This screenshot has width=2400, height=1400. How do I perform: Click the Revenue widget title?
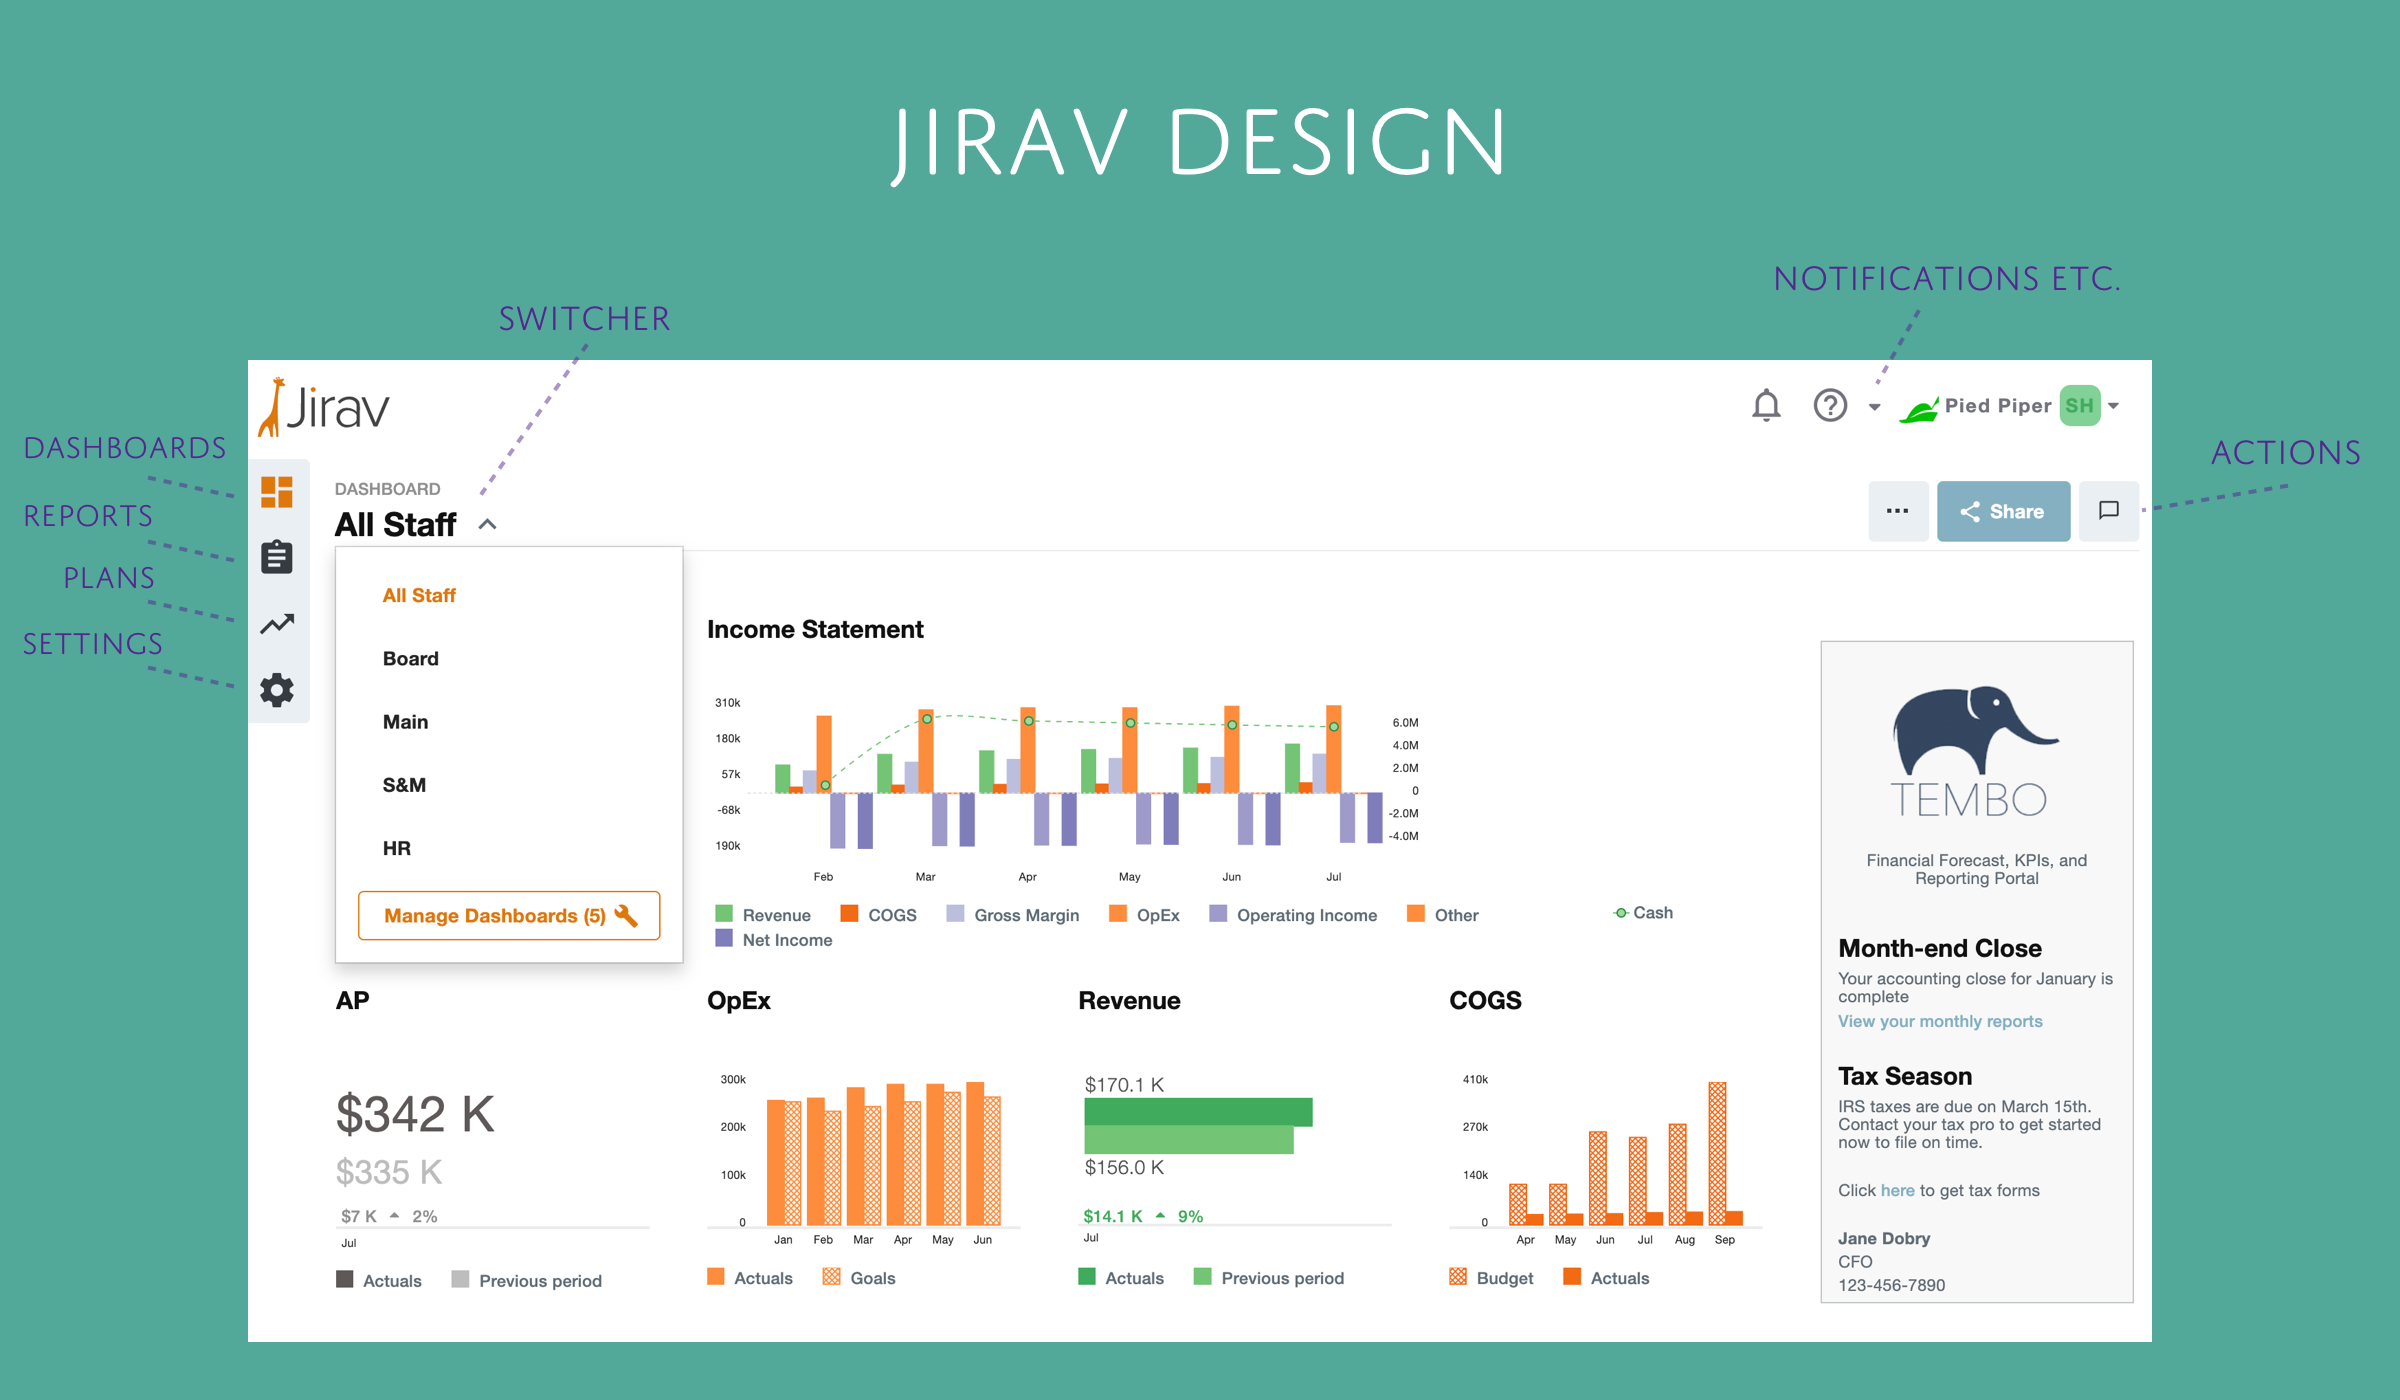point(1129,1000)
